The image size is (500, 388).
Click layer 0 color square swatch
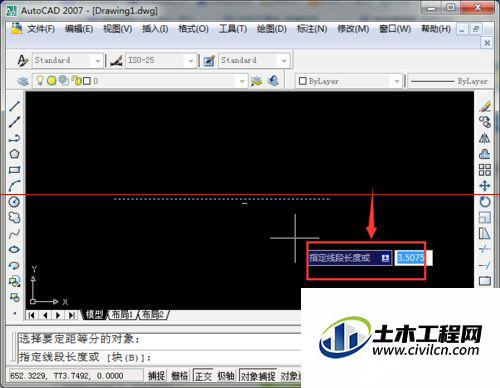(87, 81)
